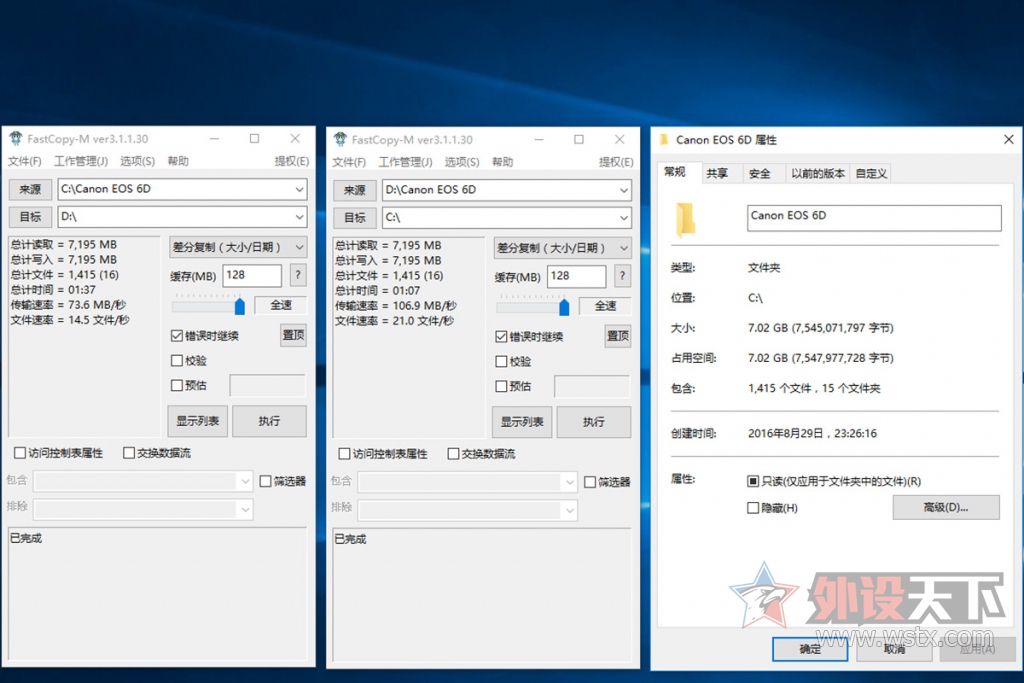The image size is (1024, 683).
Task: Click the ? buffer help button in middle FastCopy
Action: tap(622, 276)
